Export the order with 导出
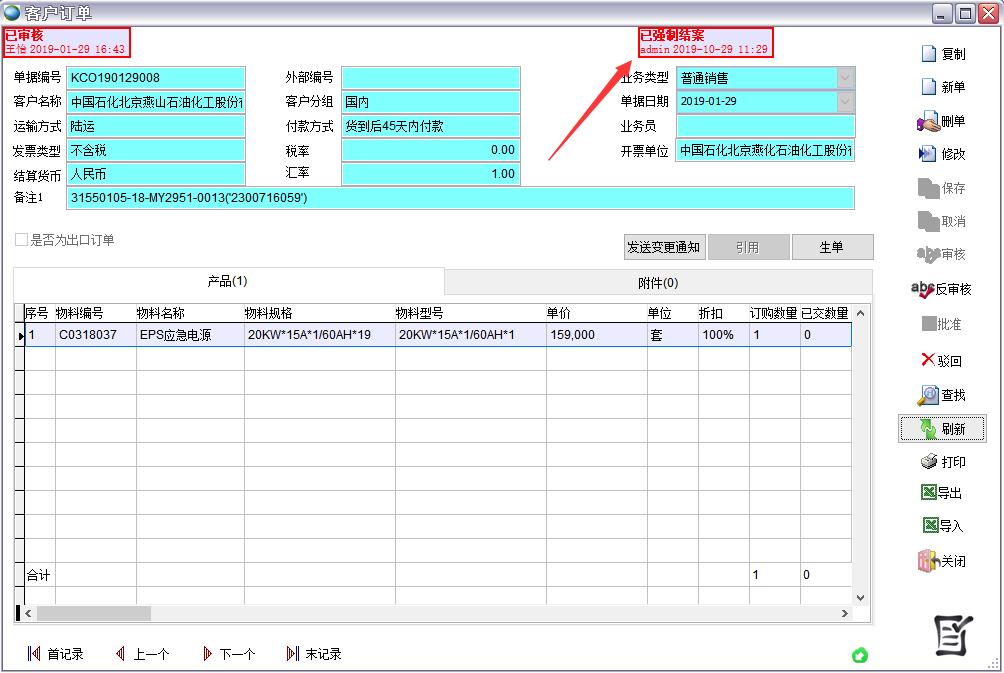Image resolution: width=1004 pixels, height=673 pixels. tap(928, 493)
